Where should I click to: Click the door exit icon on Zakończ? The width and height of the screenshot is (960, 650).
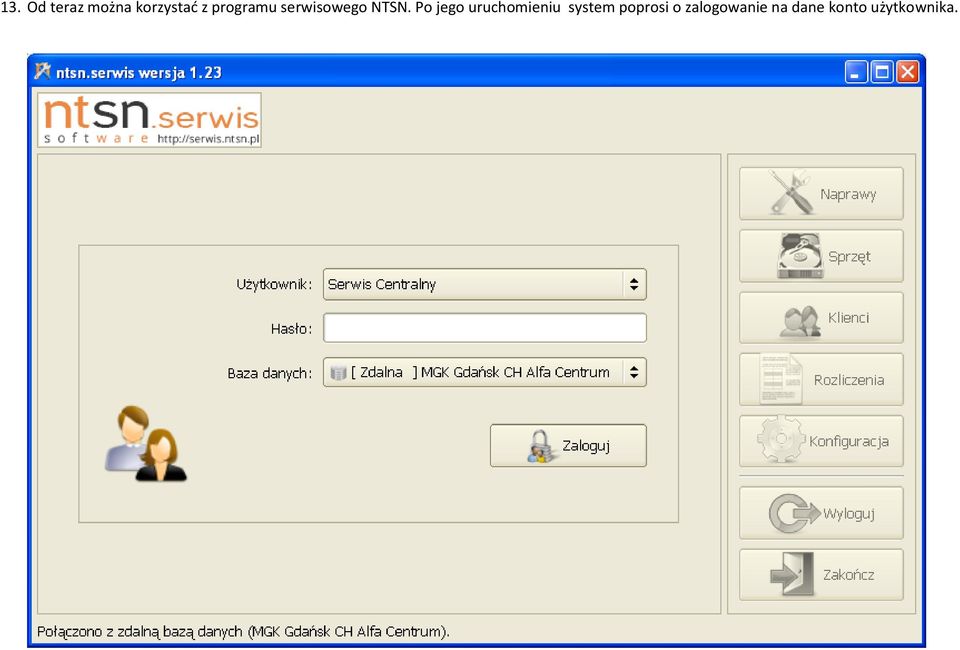click(x=792, y=574)
